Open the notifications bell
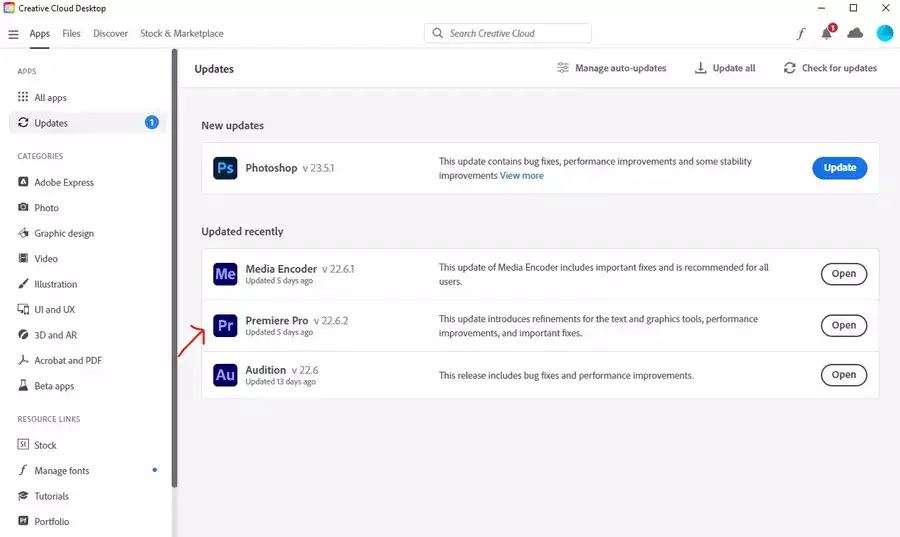The image size is (900, 537). point(827,33)
